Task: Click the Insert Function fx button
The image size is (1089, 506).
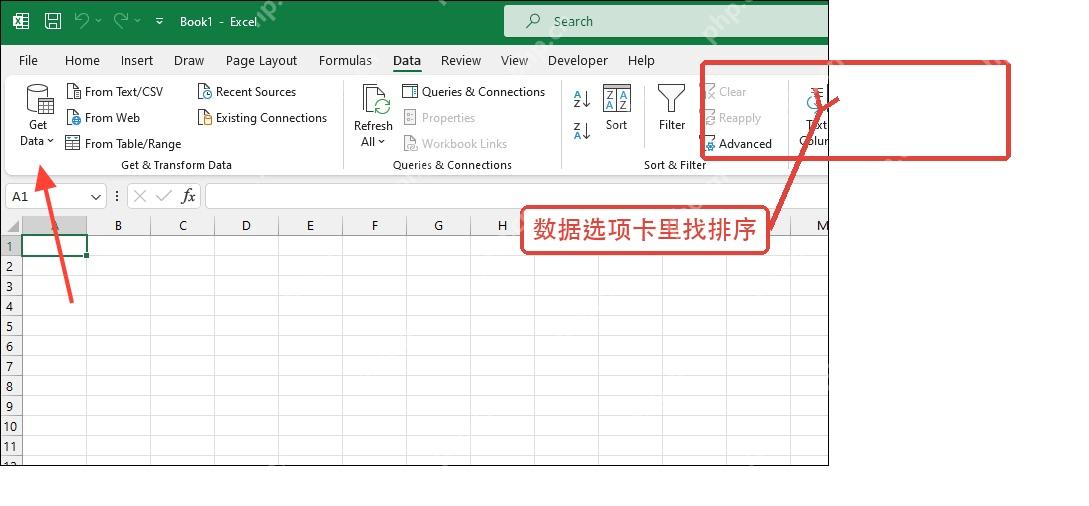Action: coord(188,196)
